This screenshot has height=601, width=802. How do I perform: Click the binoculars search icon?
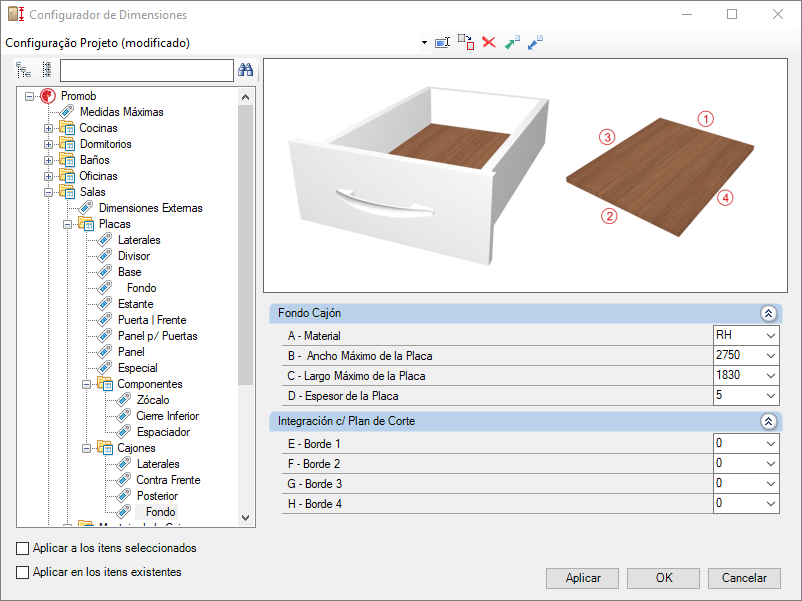[x=246, y=70]
